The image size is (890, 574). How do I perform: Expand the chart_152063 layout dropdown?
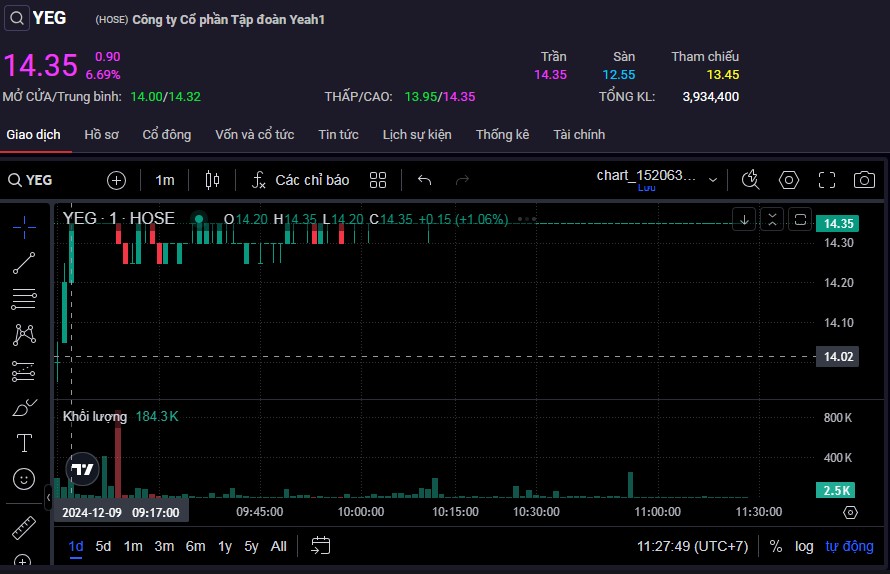713,180
